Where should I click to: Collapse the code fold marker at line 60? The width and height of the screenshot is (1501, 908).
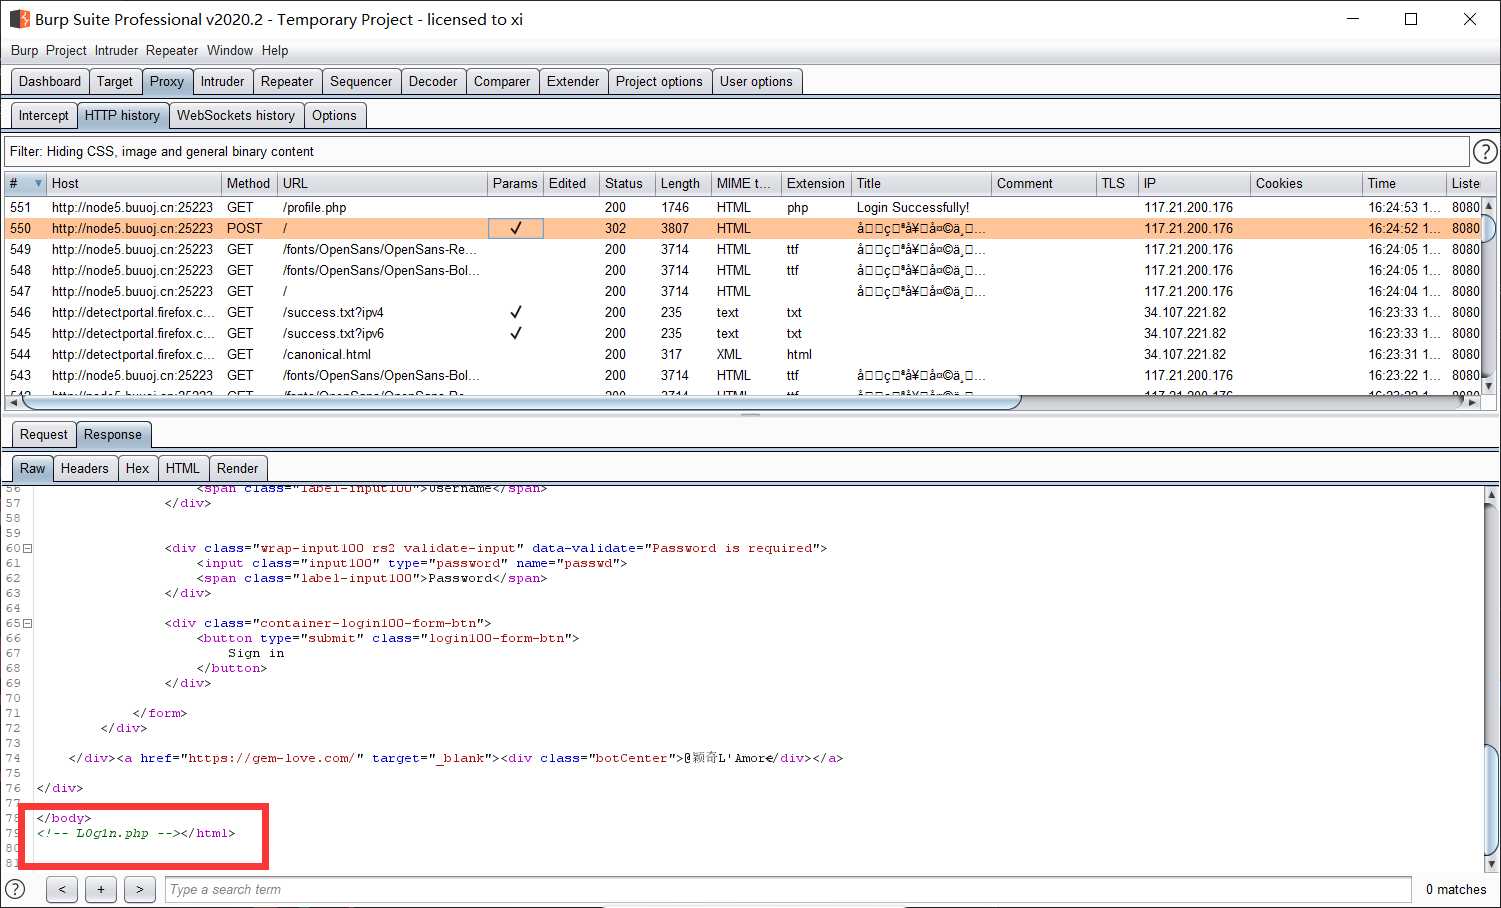[x=28, y=548]
